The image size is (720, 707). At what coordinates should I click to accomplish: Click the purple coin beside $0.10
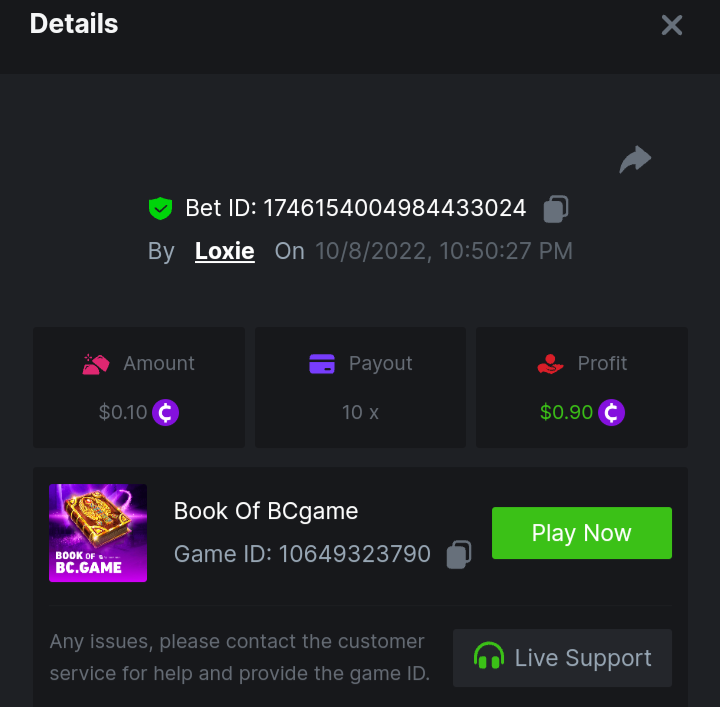166,412
